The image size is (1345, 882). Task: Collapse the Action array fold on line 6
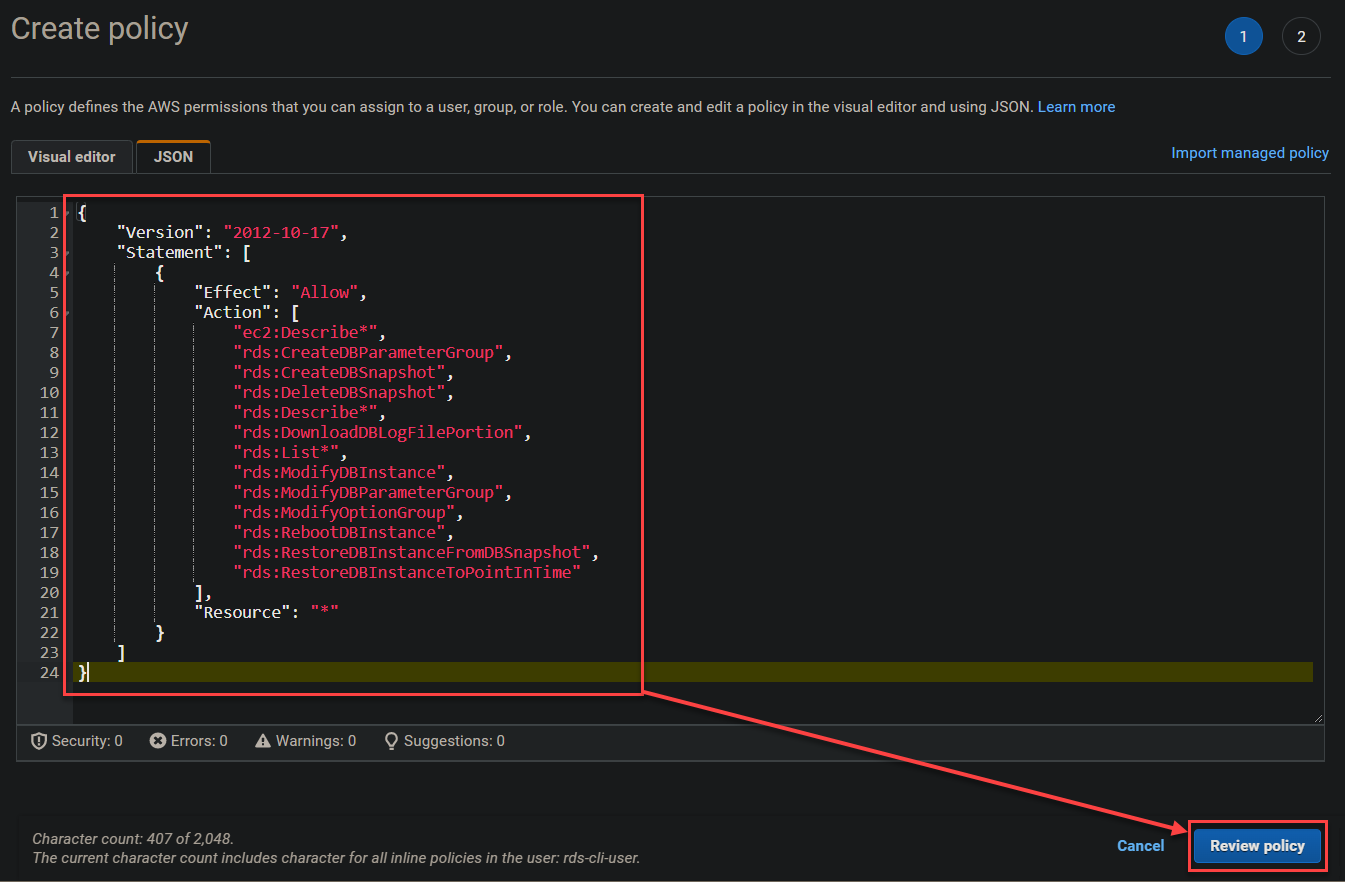67,313
